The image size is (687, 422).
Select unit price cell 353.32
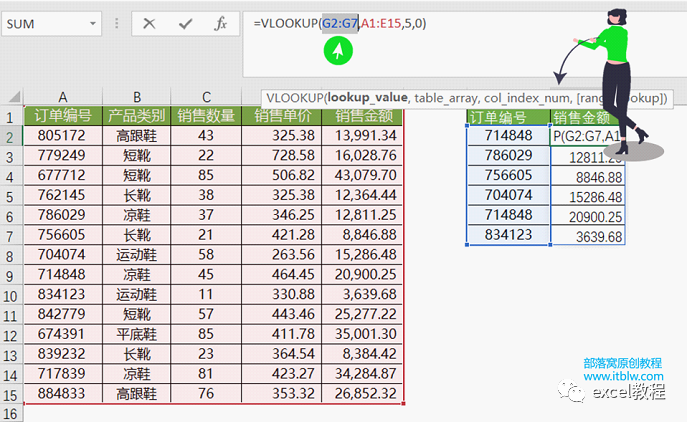tap(282, 394)
